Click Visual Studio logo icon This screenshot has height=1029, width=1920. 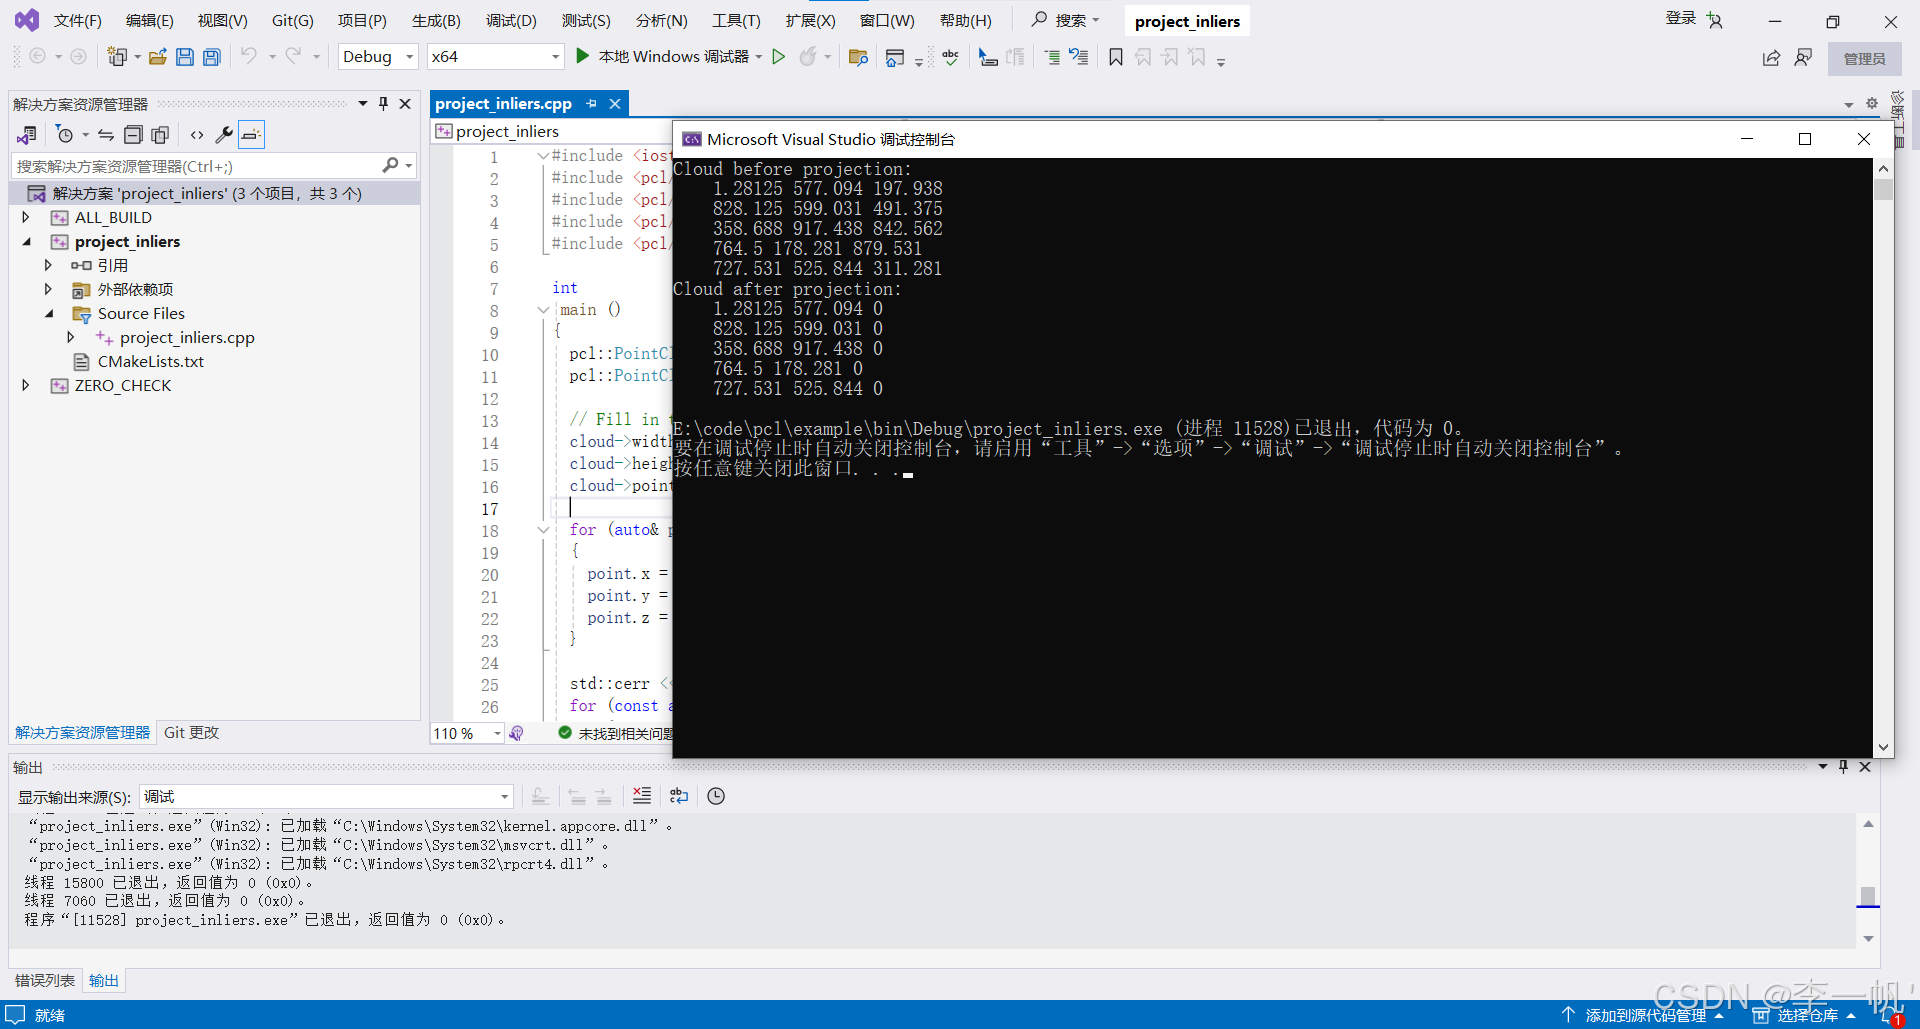[x=27, y=20]
